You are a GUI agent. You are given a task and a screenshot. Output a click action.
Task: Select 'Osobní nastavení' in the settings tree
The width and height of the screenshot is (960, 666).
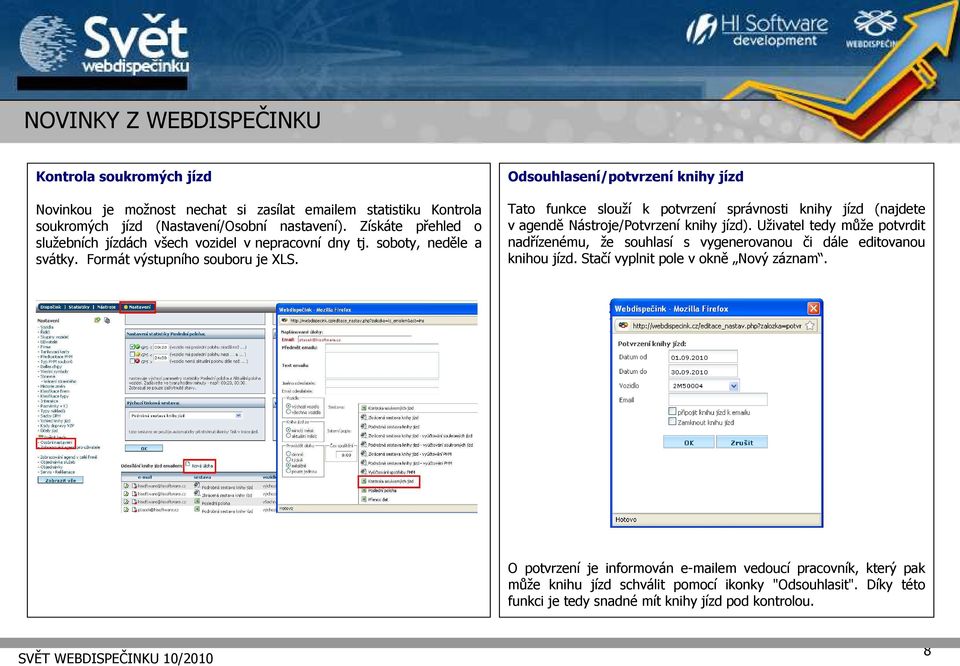tap(57, 443)
